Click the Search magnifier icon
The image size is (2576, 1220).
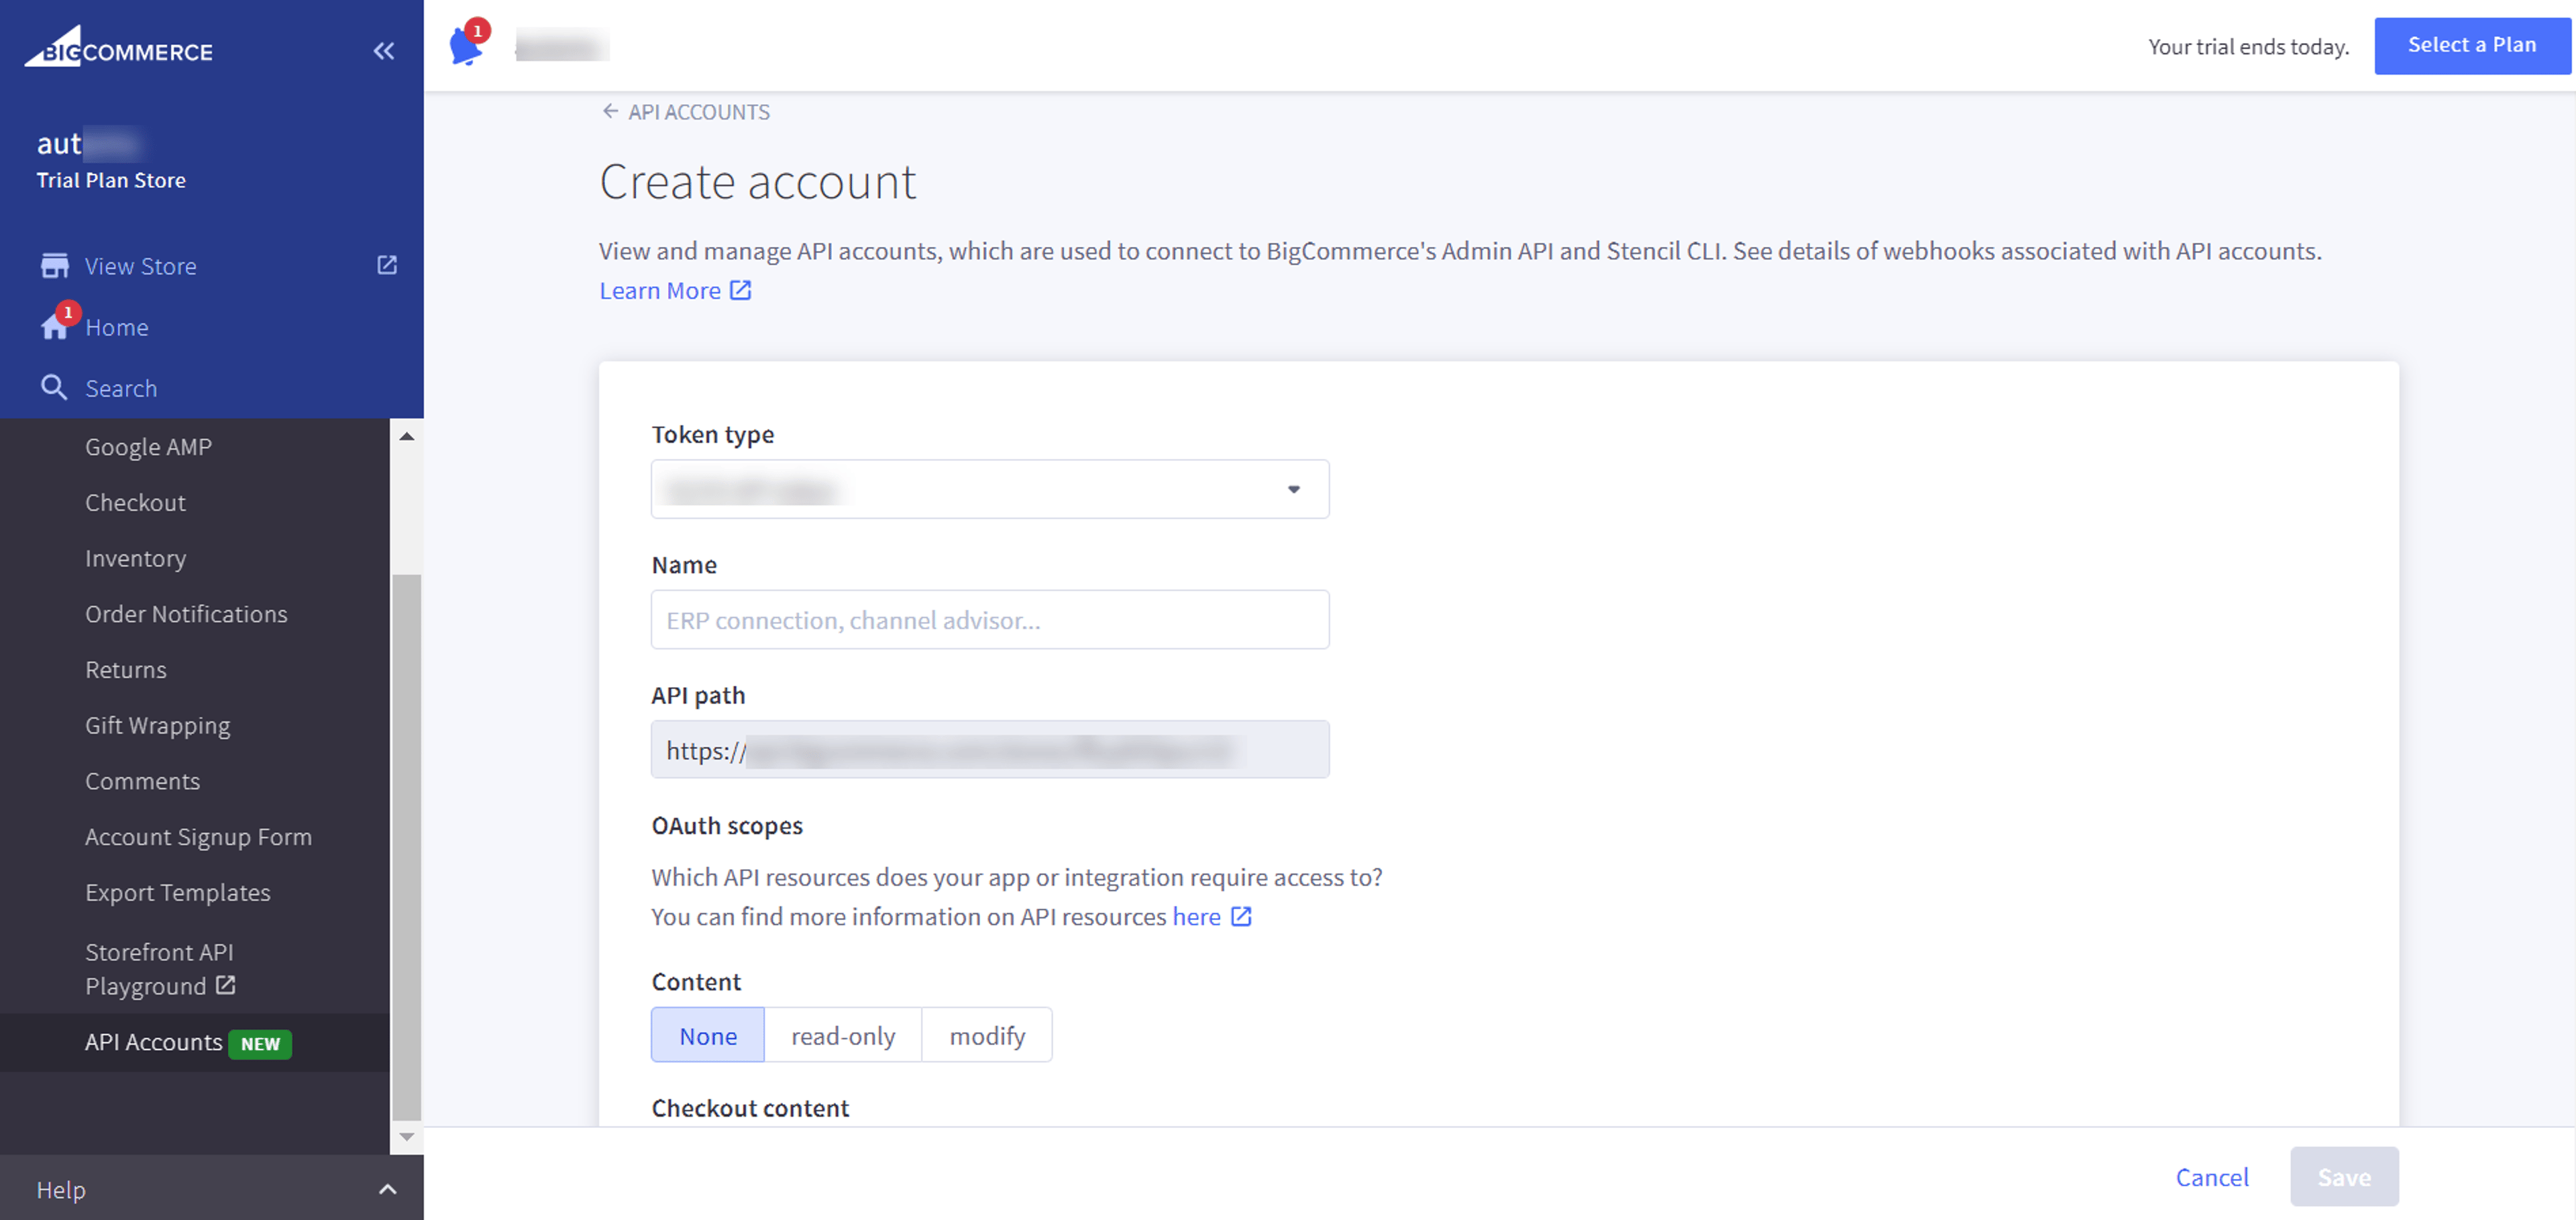54,388
